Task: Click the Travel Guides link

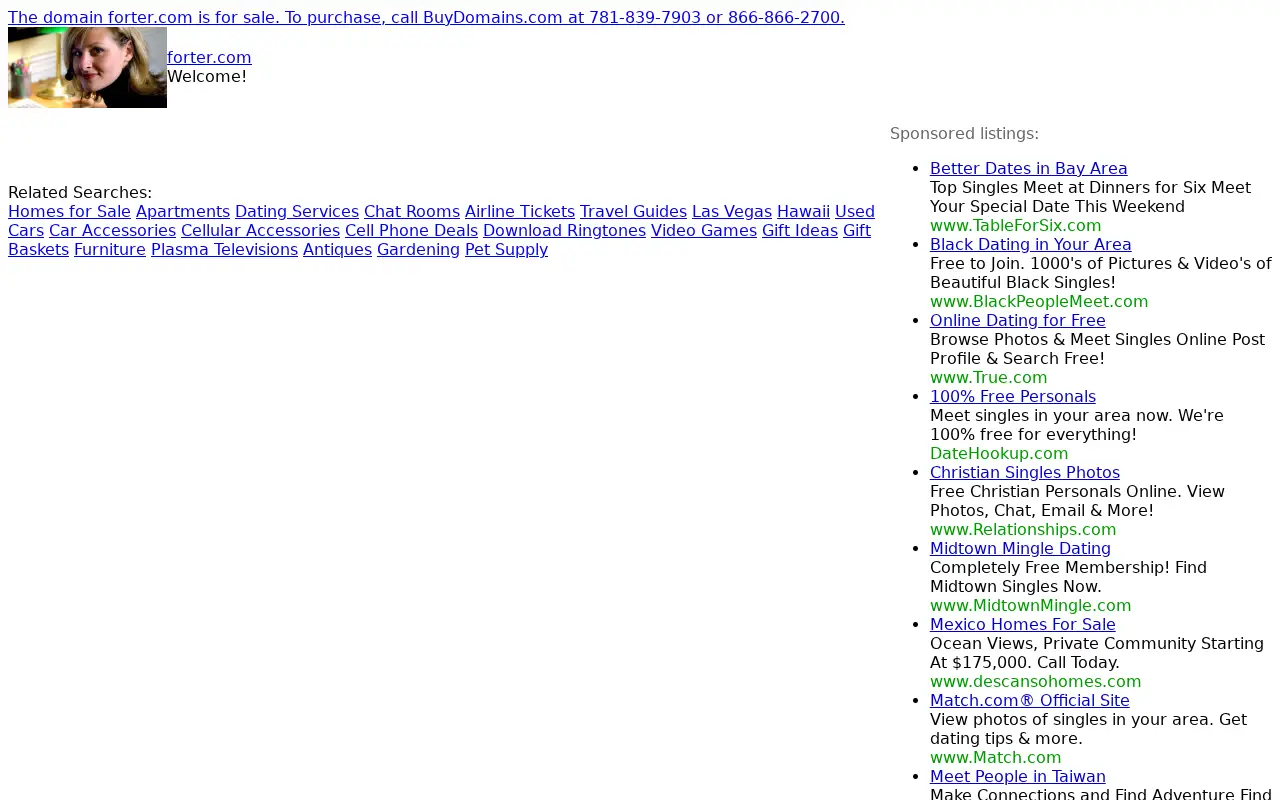Action: click(x=633, y=211)
